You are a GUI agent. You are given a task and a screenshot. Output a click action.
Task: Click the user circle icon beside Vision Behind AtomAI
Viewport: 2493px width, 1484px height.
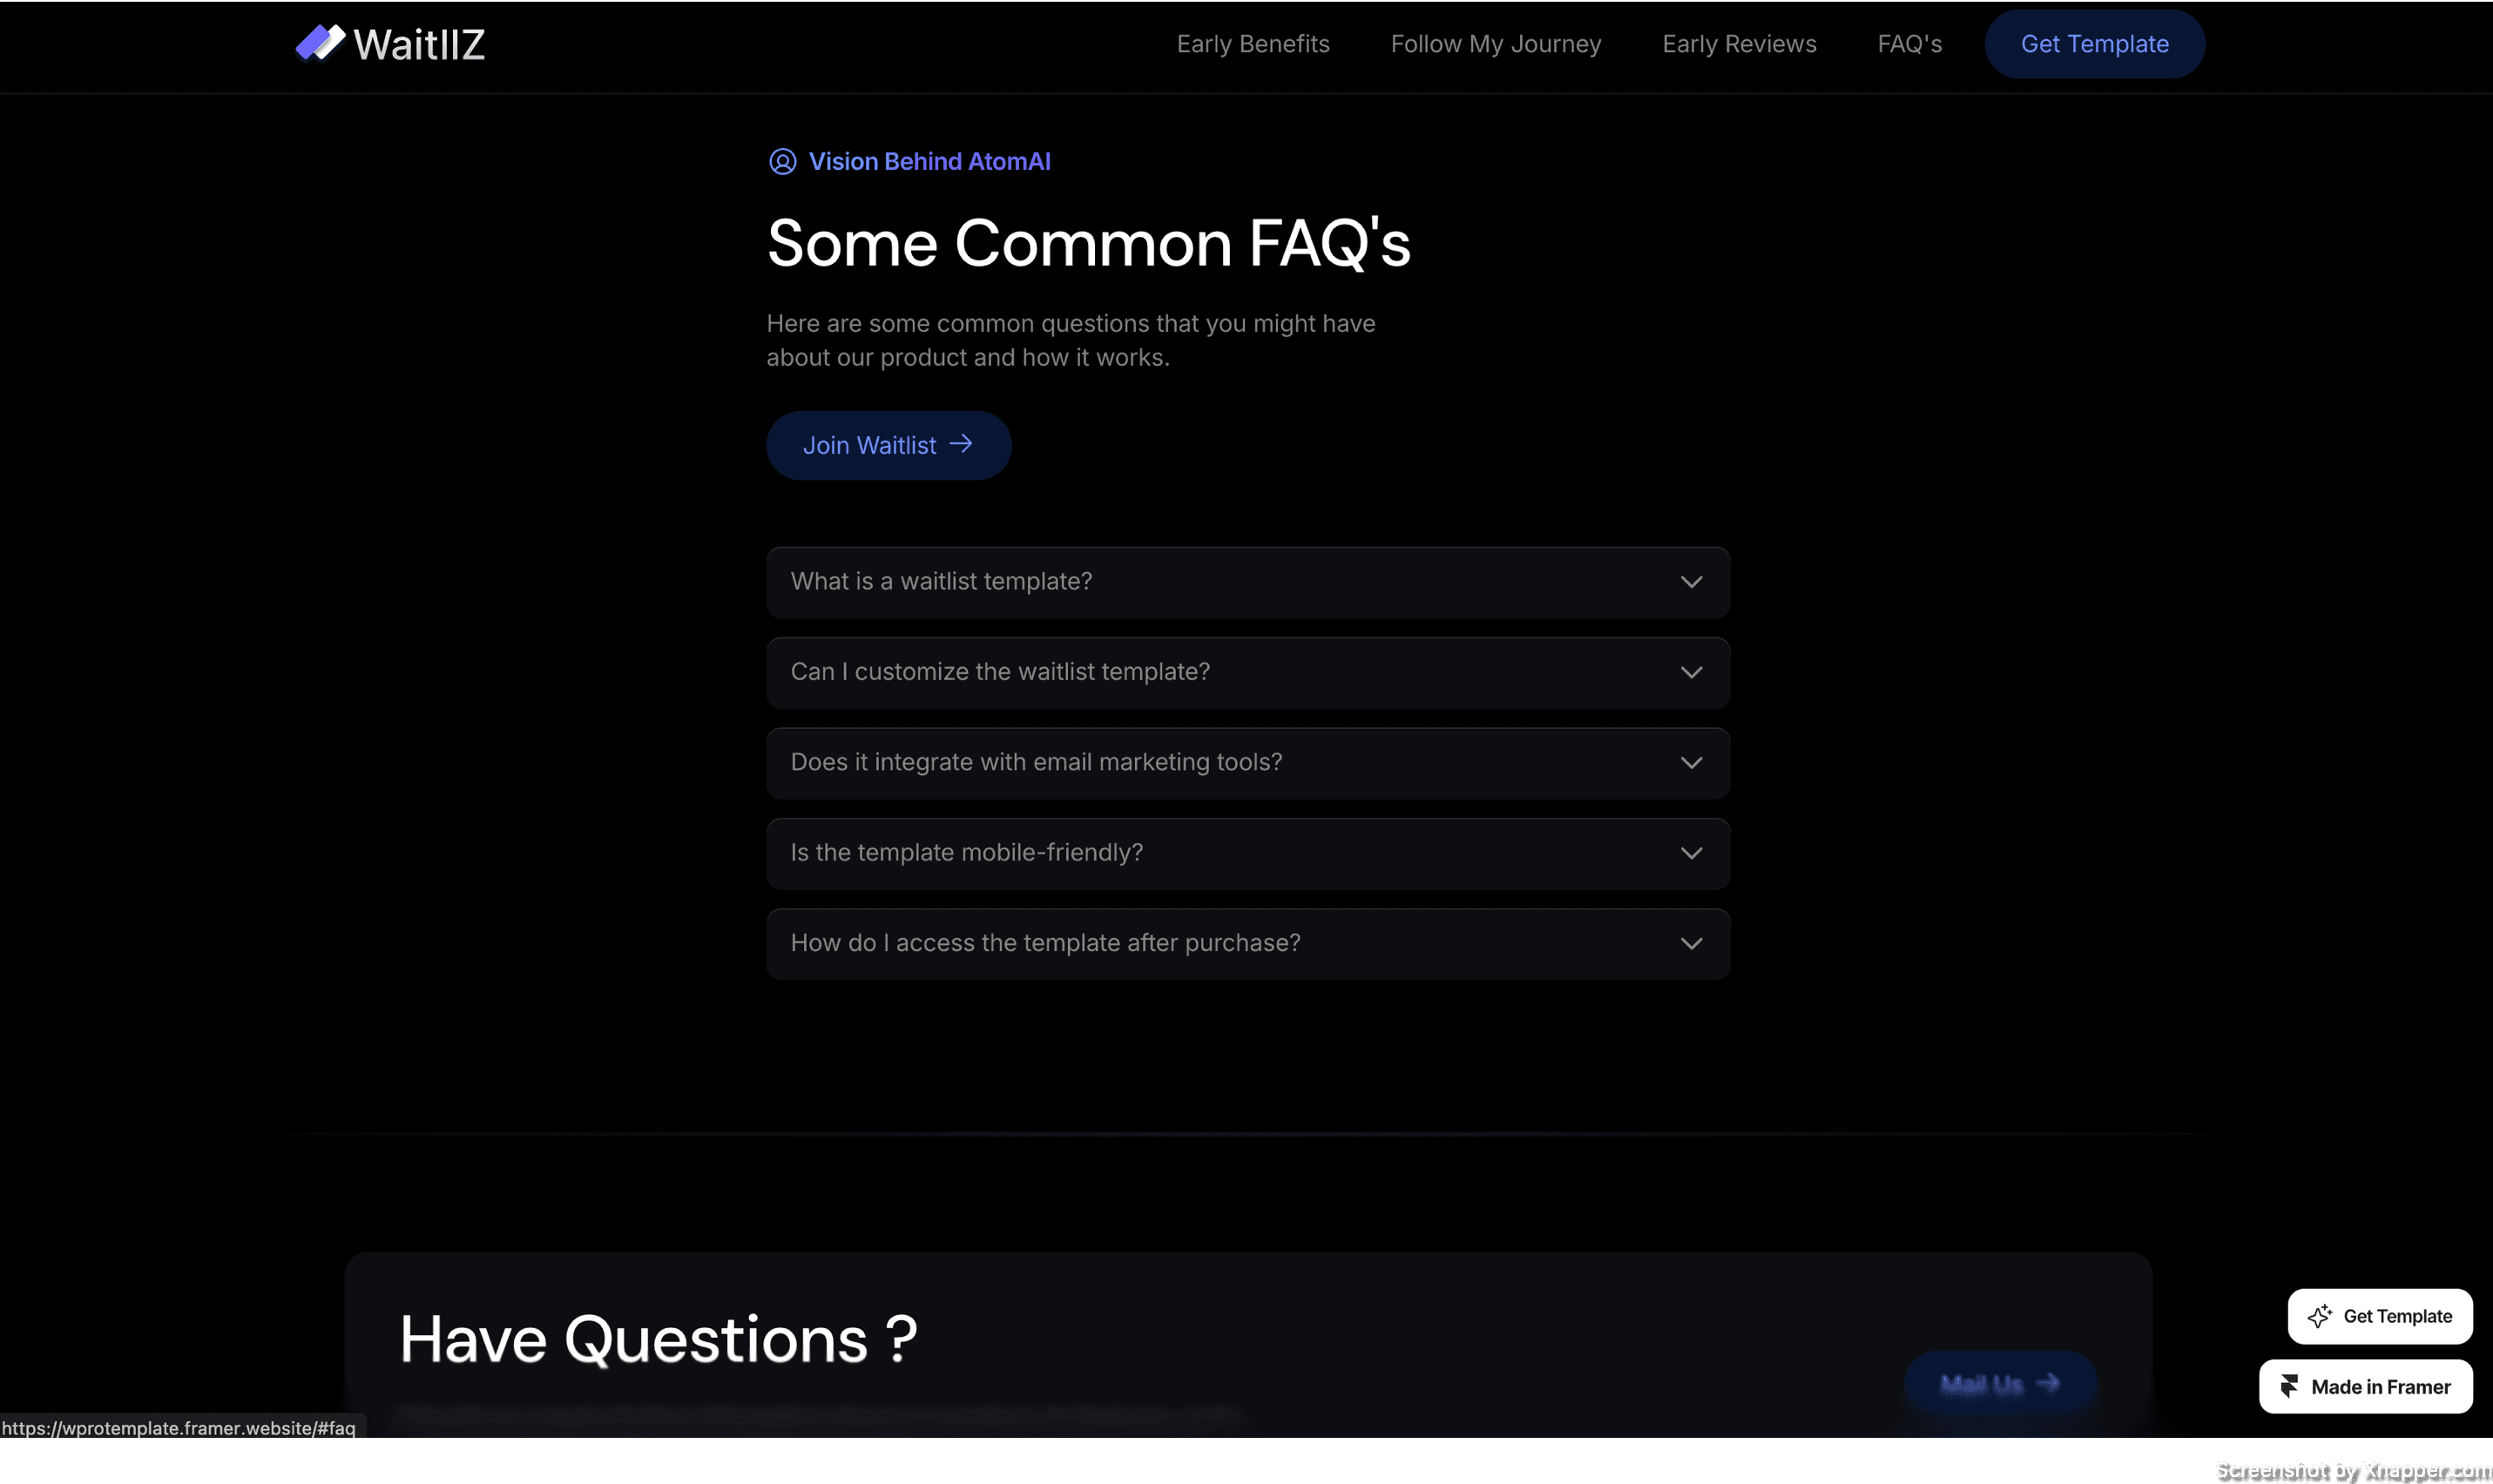click(782, 162)
